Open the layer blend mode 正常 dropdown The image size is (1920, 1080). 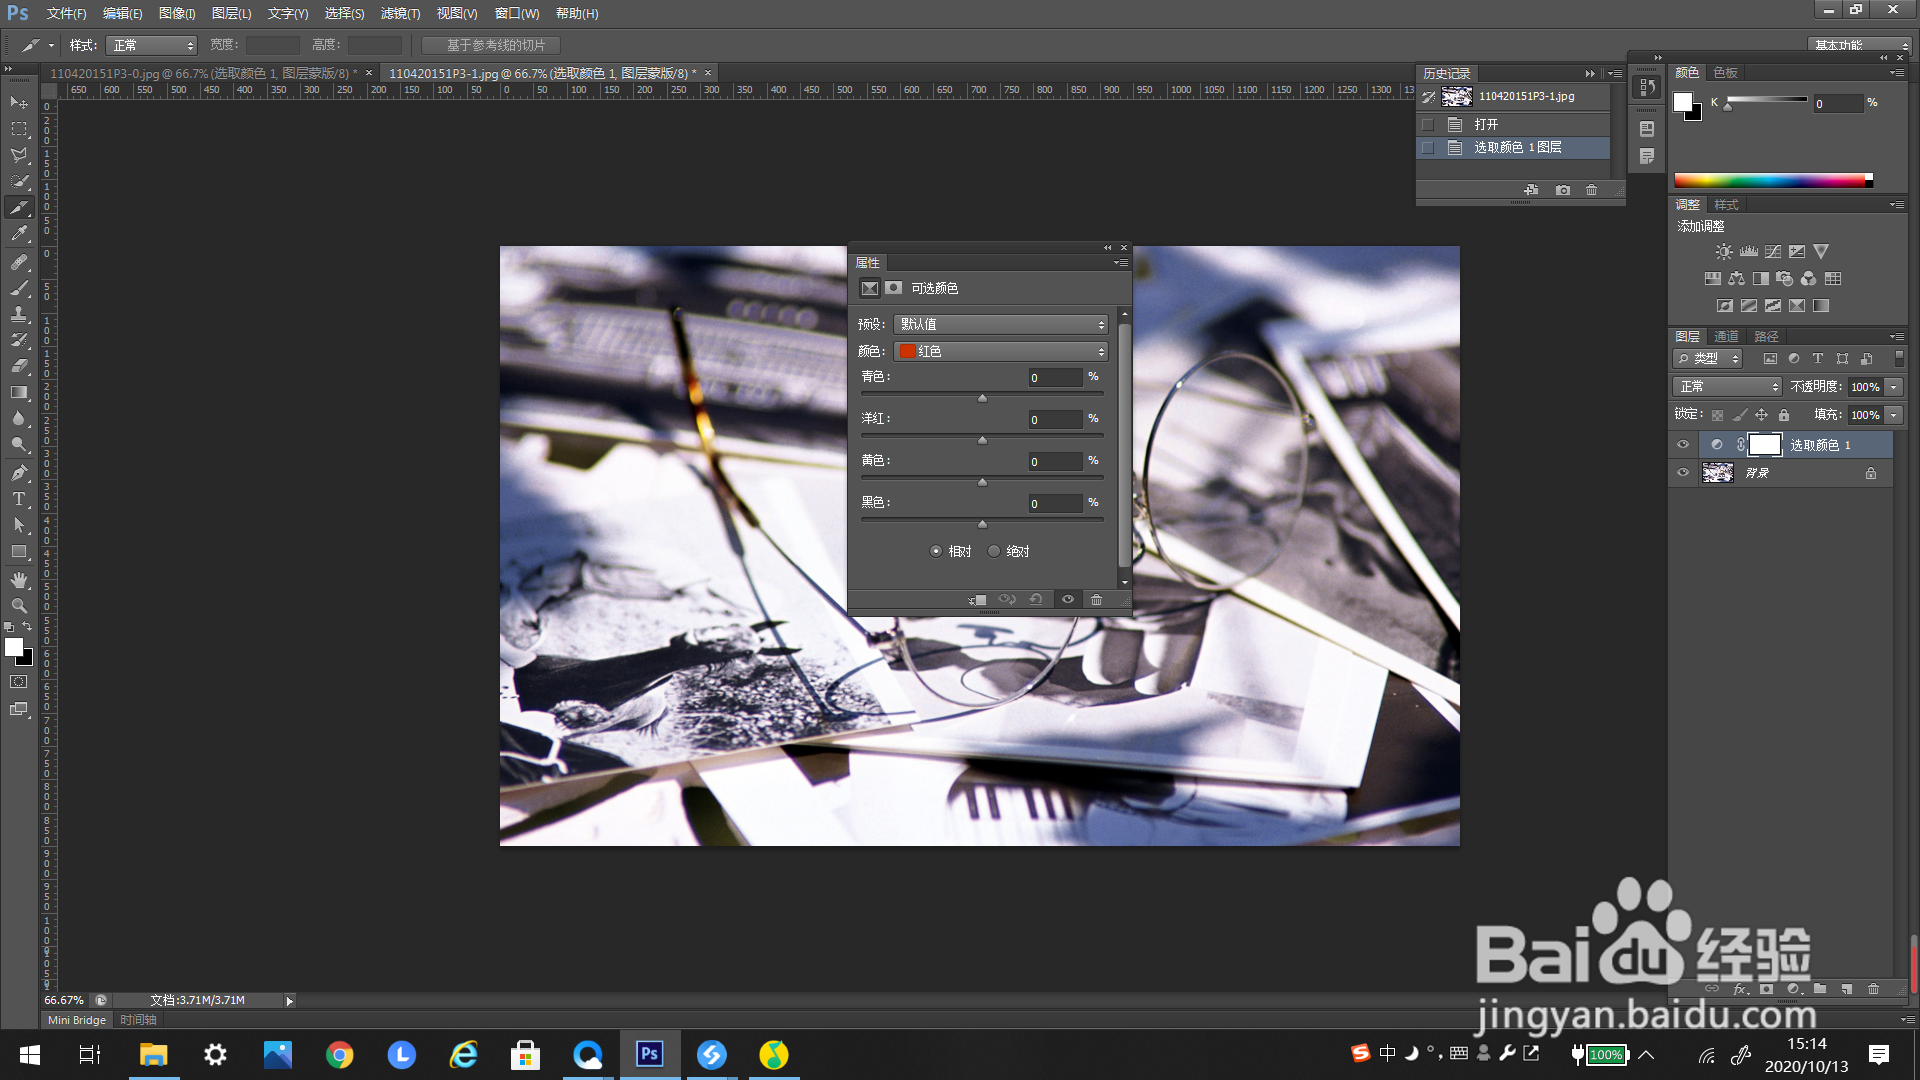click(1728, 387)
